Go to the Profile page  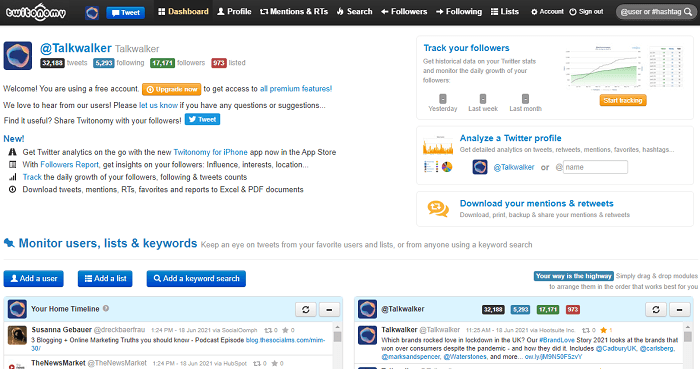(x=234, y=12)
